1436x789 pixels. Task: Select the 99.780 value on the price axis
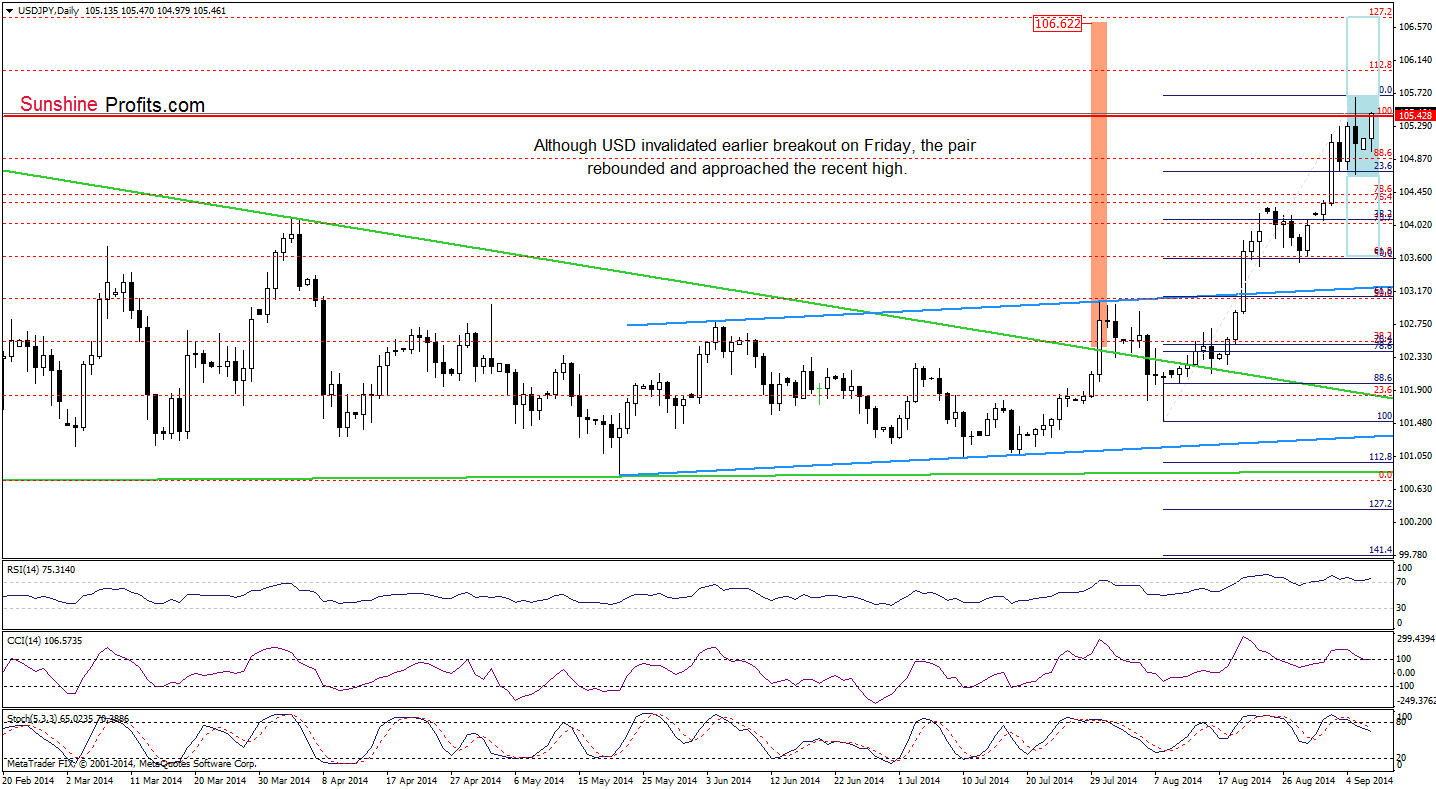pos(1412,555)
